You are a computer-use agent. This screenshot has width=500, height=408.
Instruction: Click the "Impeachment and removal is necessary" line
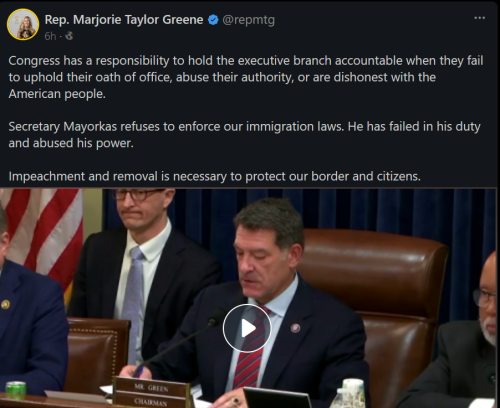pyautogui.click(x=214, y=176)
